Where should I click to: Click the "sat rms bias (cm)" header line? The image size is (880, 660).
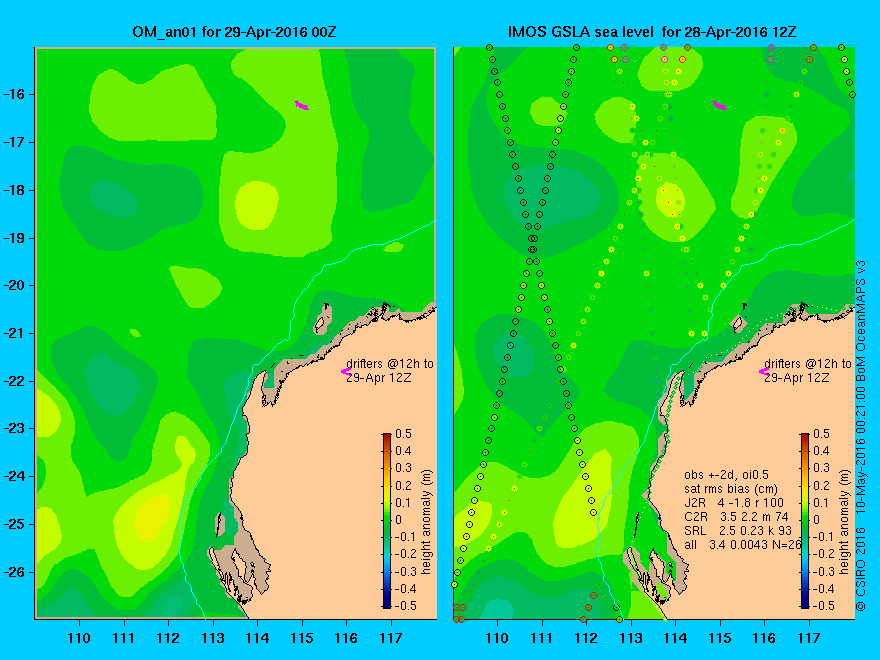(731, 489)
